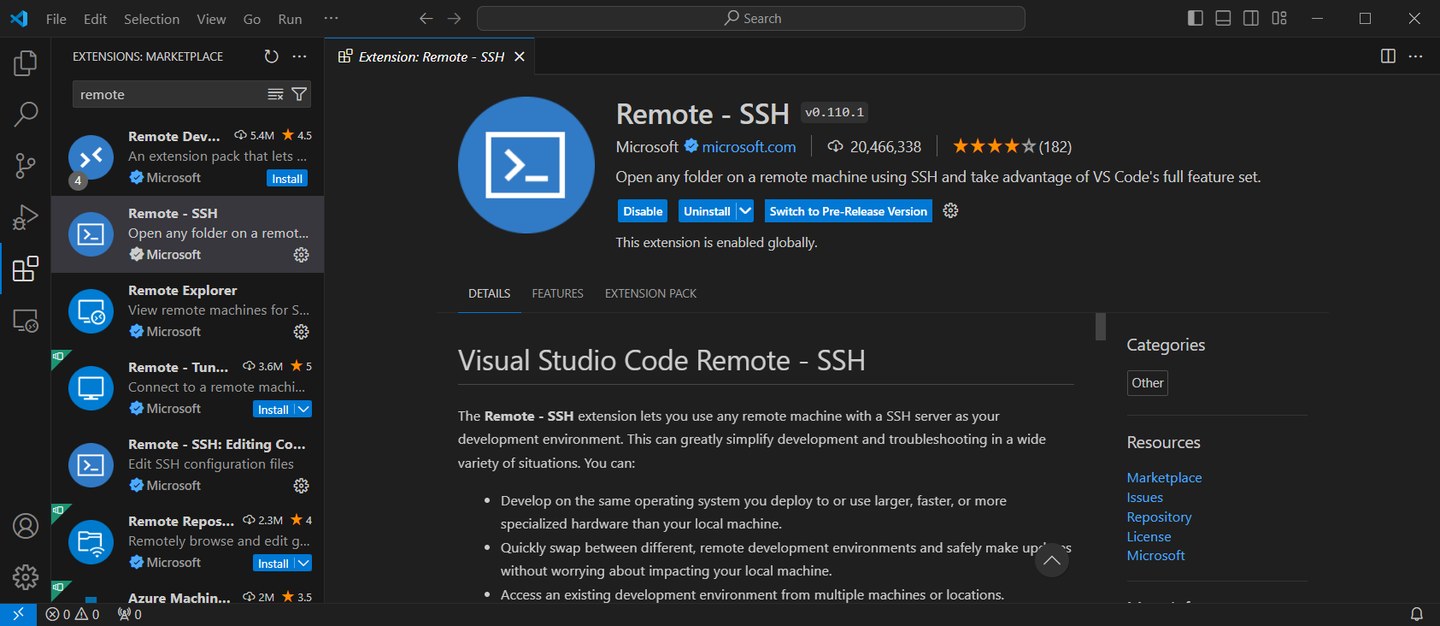Viewport: 1440px width, 626px height.
Task: Click the Remote indicator in the status bar
Action: (18, 613)
